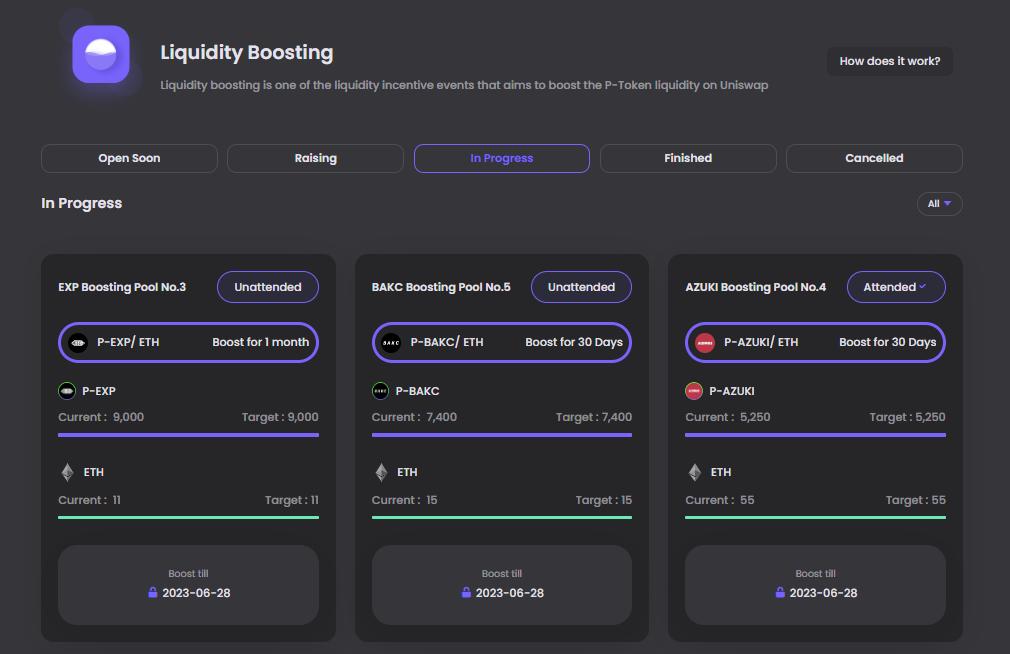Image resolution: width=1010 pixels, height=654 pixels.
Task: Click the lock icon in AZUKI pool's boost date
Action: (780, 593)
